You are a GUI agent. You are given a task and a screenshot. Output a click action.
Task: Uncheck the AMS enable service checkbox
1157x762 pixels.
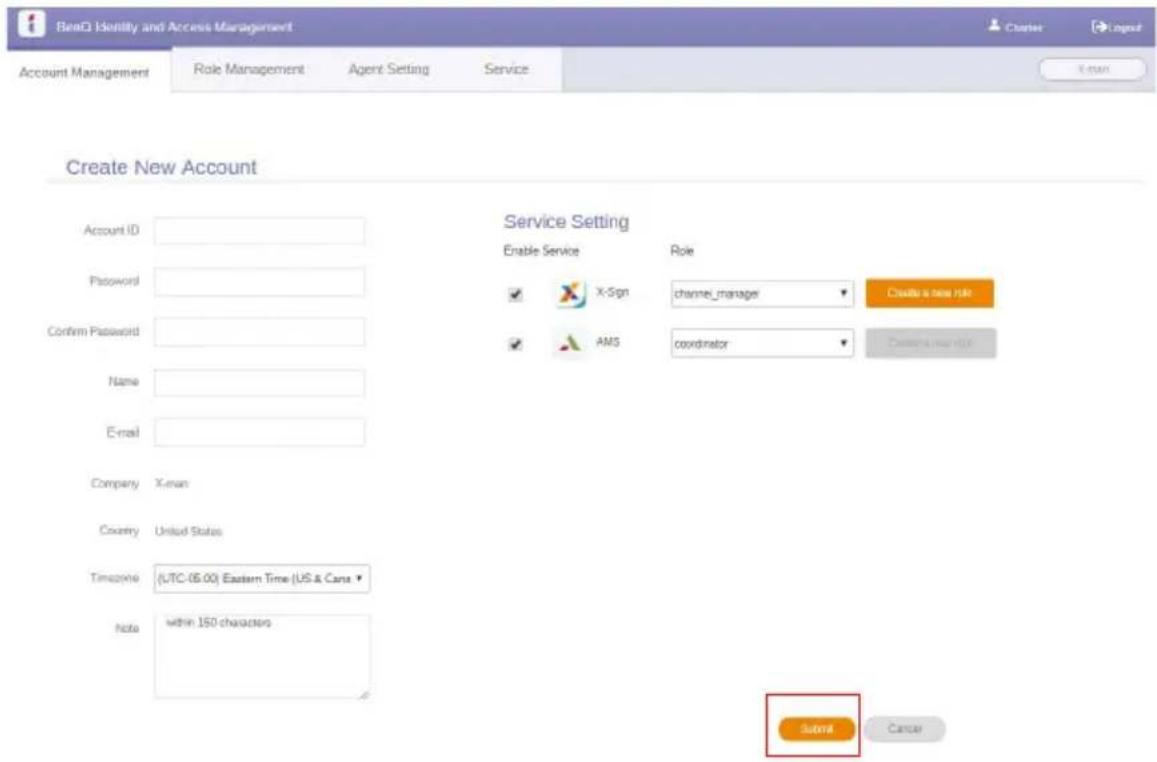(x=515, y=344)
